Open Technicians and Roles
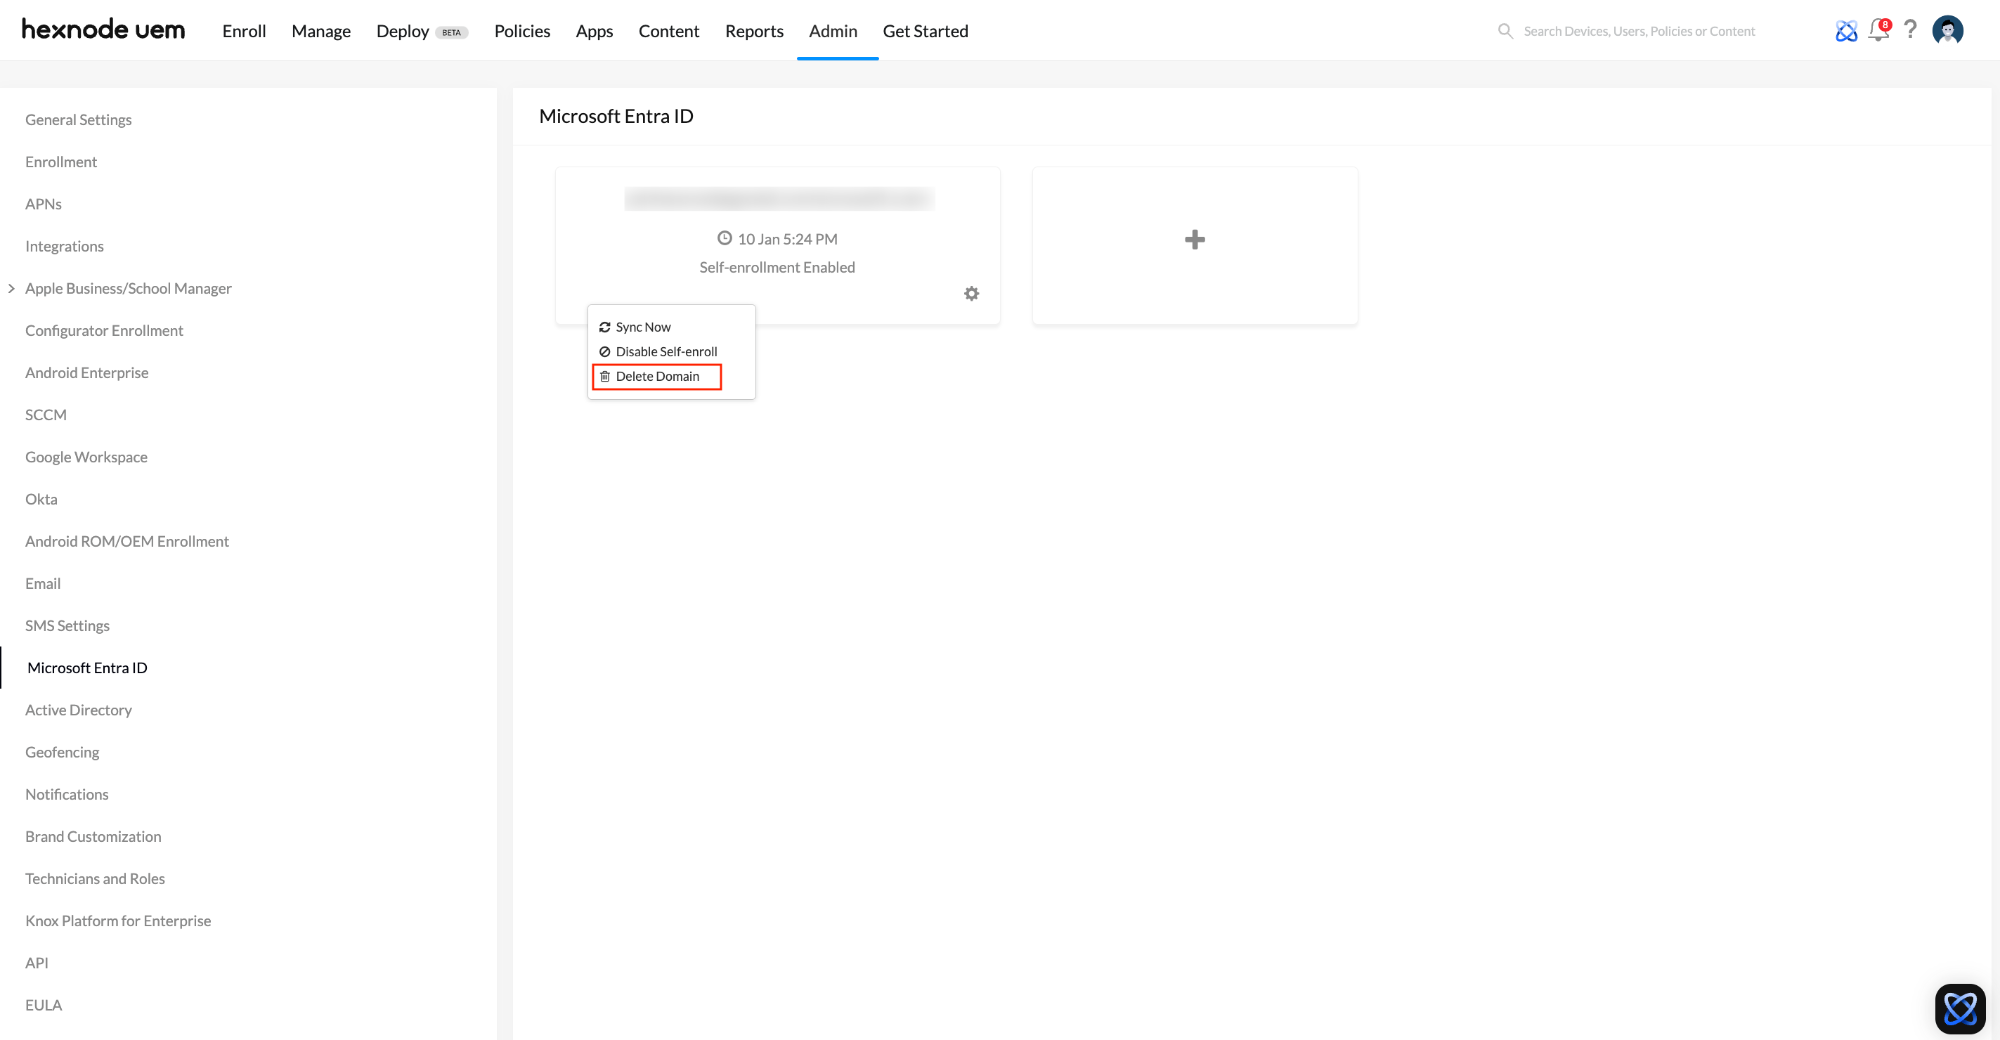Image resolution: width=2000 pixels, height=1040 pixels. 95,879
